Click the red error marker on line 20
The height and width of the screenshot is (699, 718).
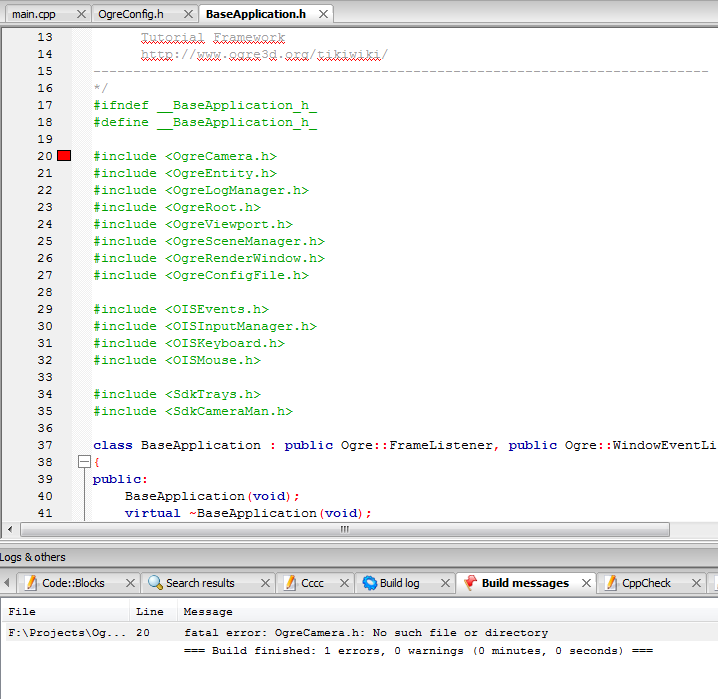pos(64,156)
